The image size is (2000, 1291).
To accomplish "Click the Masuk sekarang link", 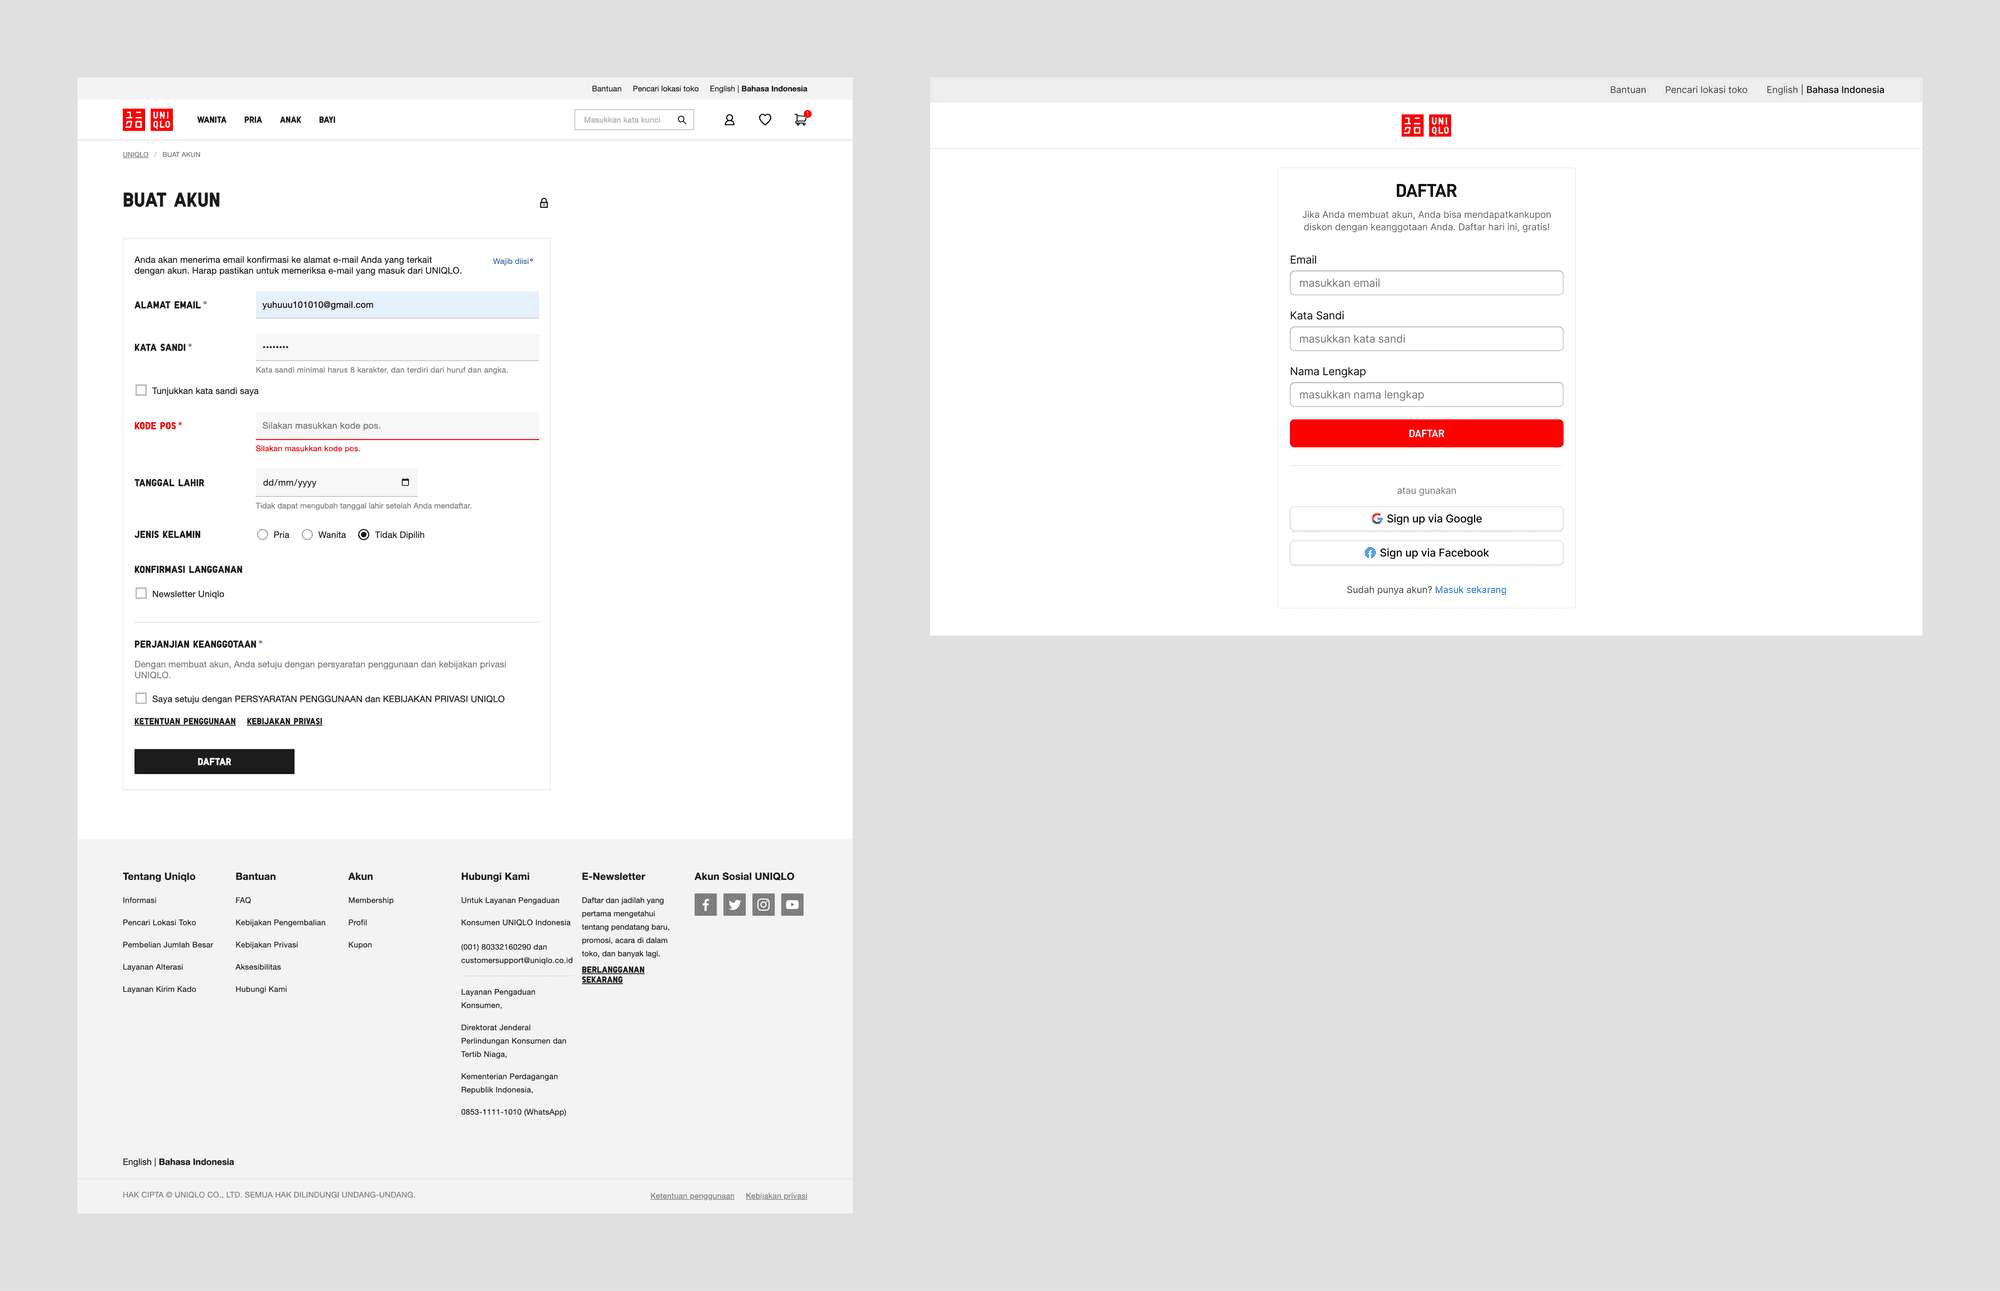I will [x=1470, y=590].
